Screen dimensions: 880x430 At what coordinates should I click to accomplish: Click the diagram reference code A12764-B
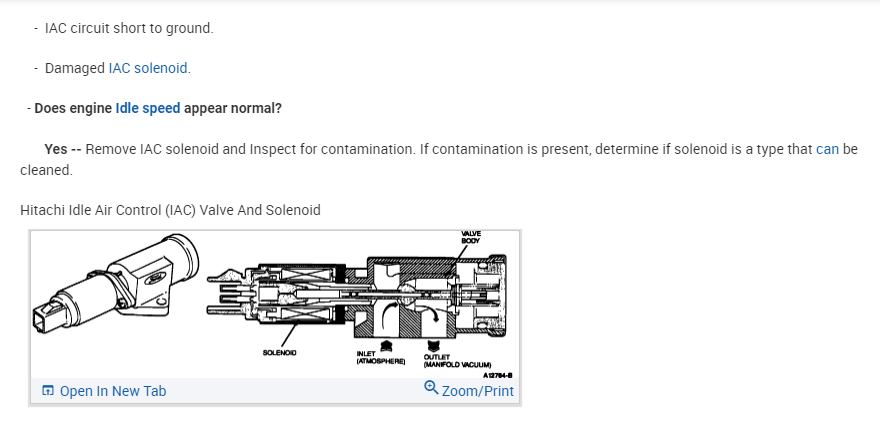[x=497, y=375]
